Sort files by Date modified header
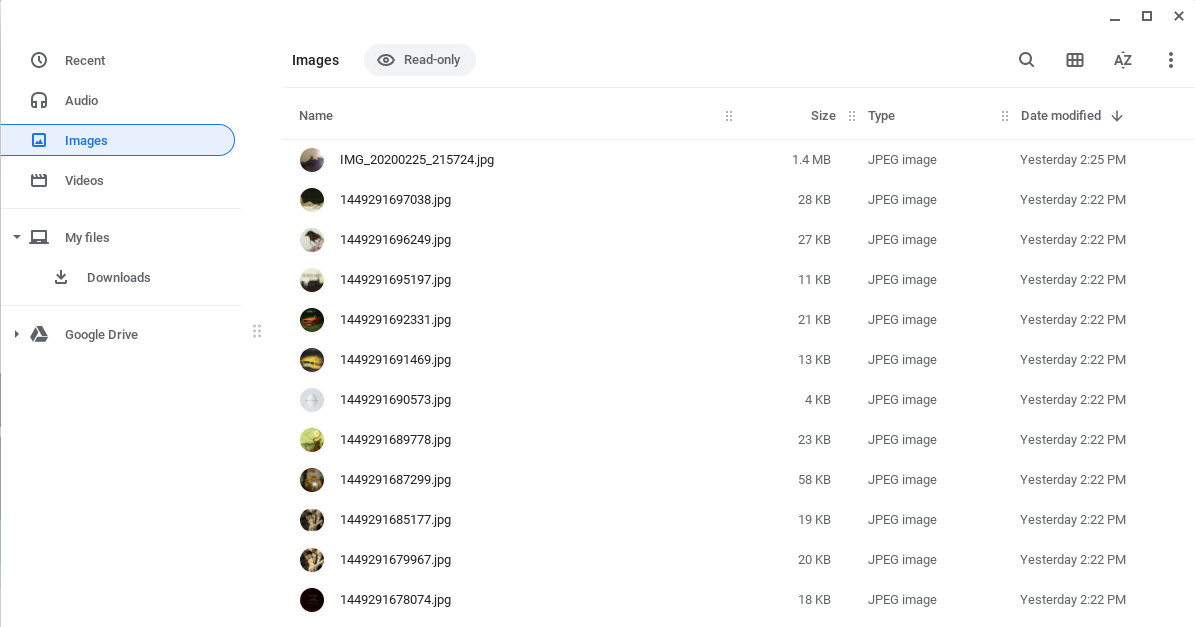1195x627 pixels. [x=1061, y=116]
